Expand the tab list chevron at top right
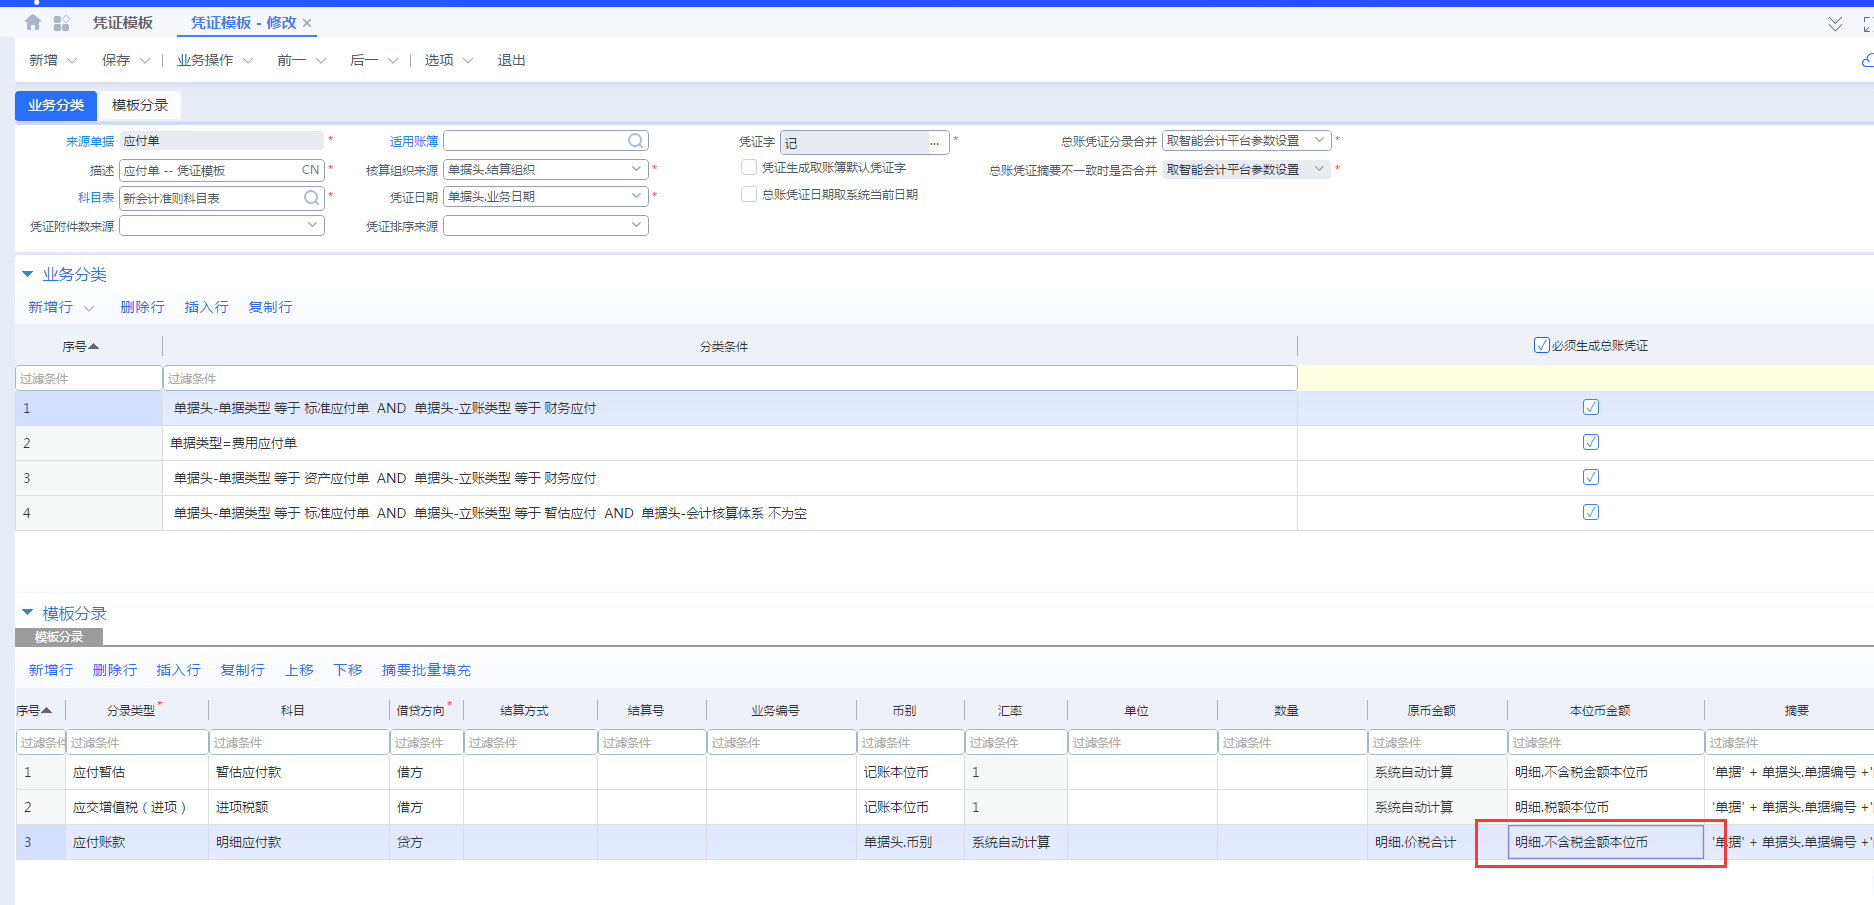 pos(1835,24)
